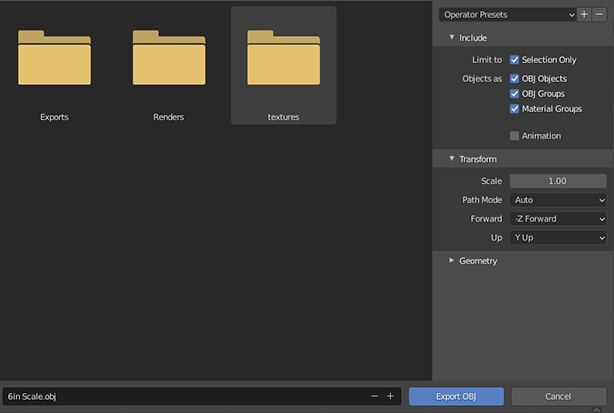Increment the filename number with the plus icon

point(390,396)
